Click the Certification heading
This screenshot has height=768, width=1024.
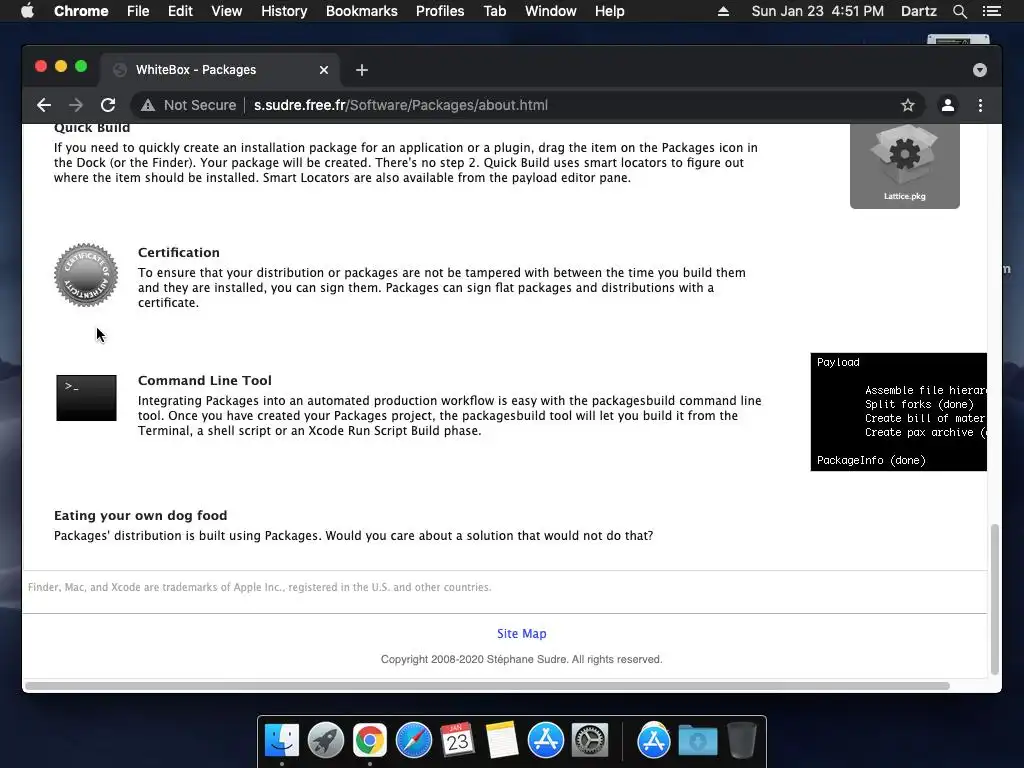[x=179, y=253]
